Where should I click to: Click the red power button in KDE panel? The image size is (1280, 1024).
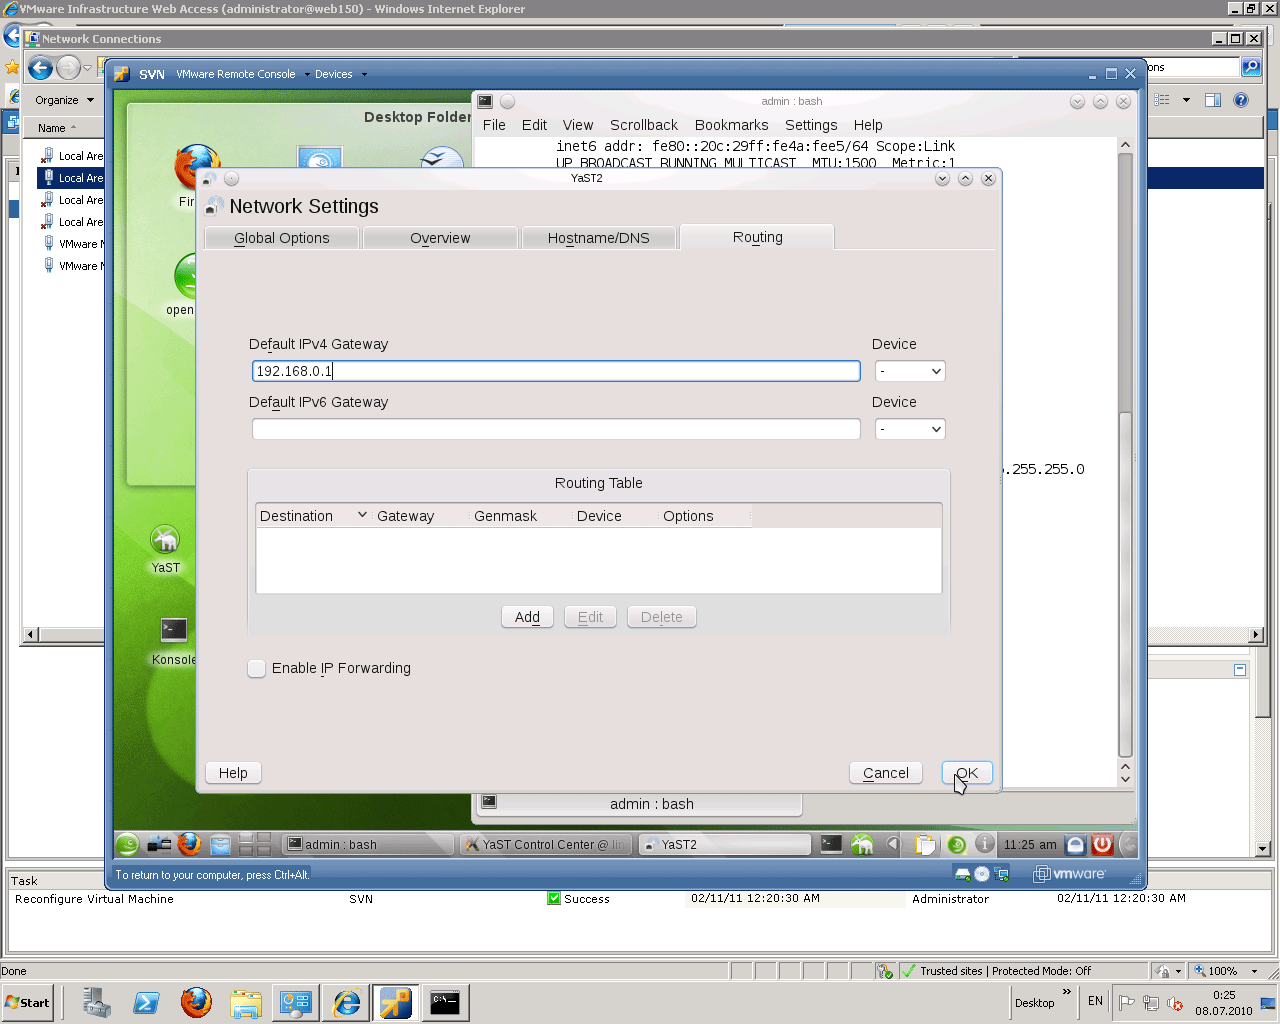pos(1102,844)
